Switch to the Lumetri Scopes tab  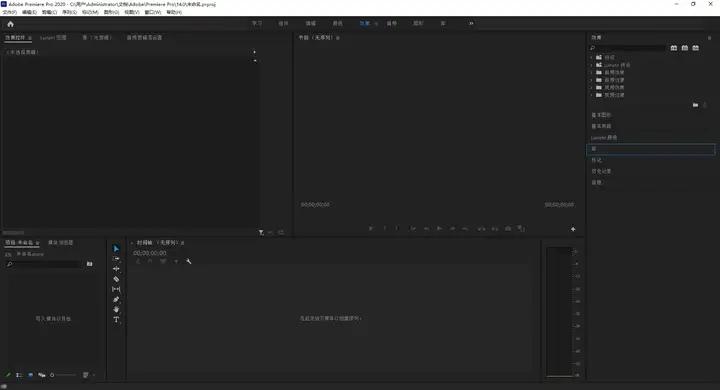tap(53, 38)
